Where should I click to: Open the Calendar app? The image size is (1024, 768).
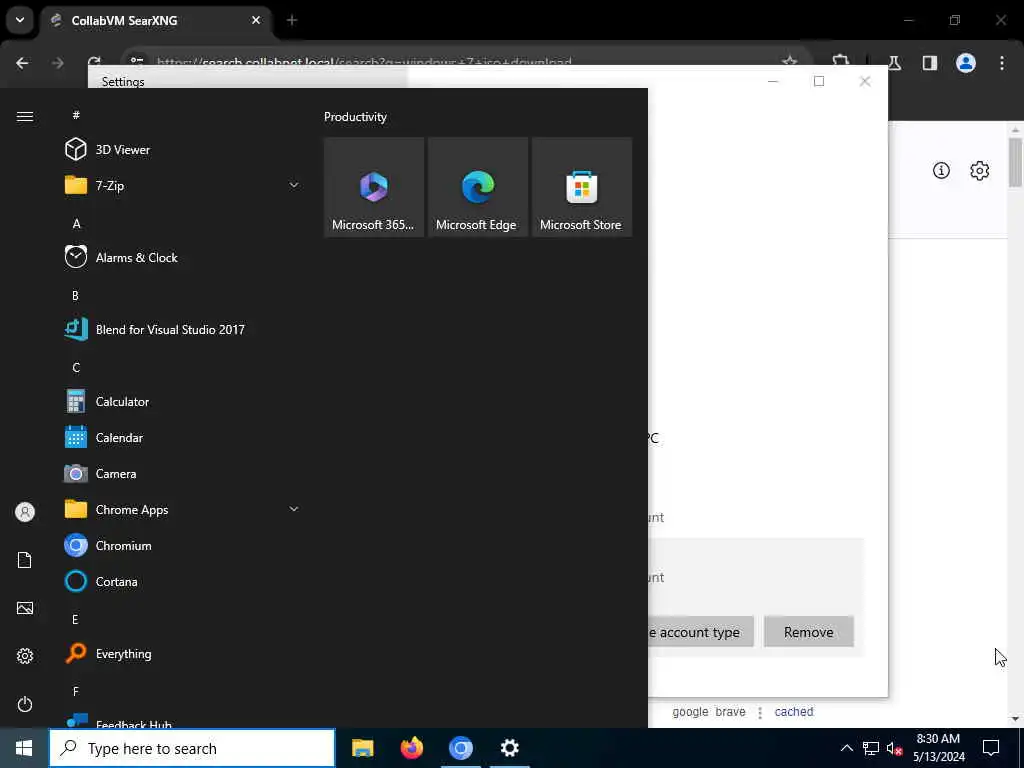coord(184,438)
